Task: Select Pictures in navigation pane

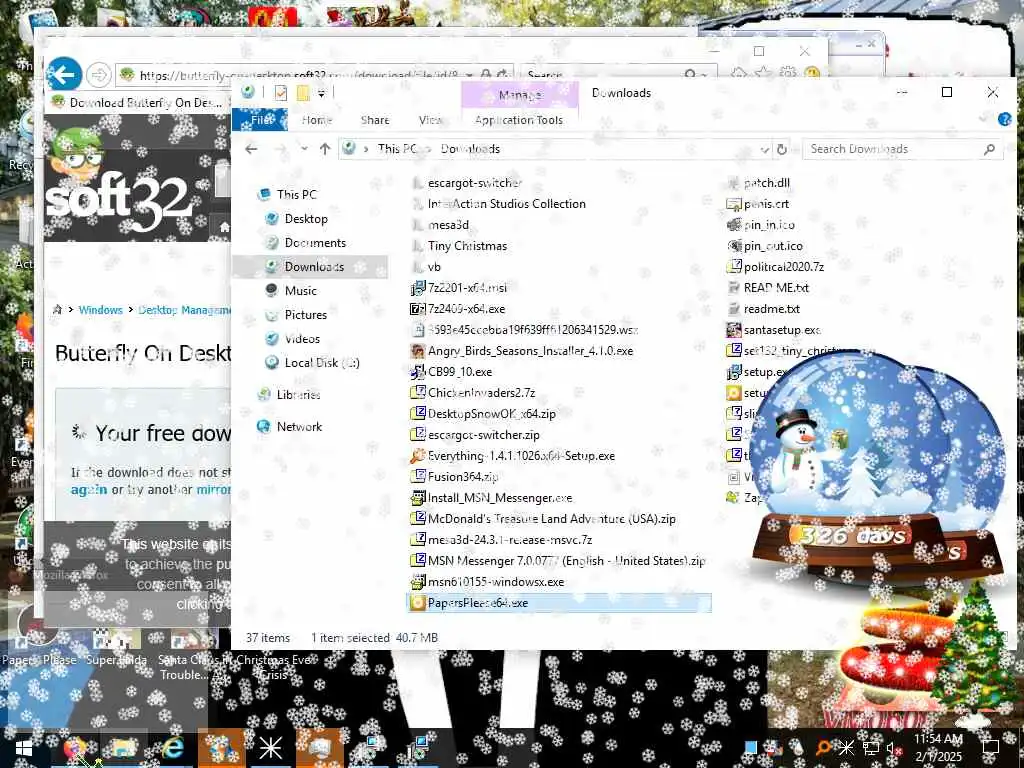Action: point(296,315)
